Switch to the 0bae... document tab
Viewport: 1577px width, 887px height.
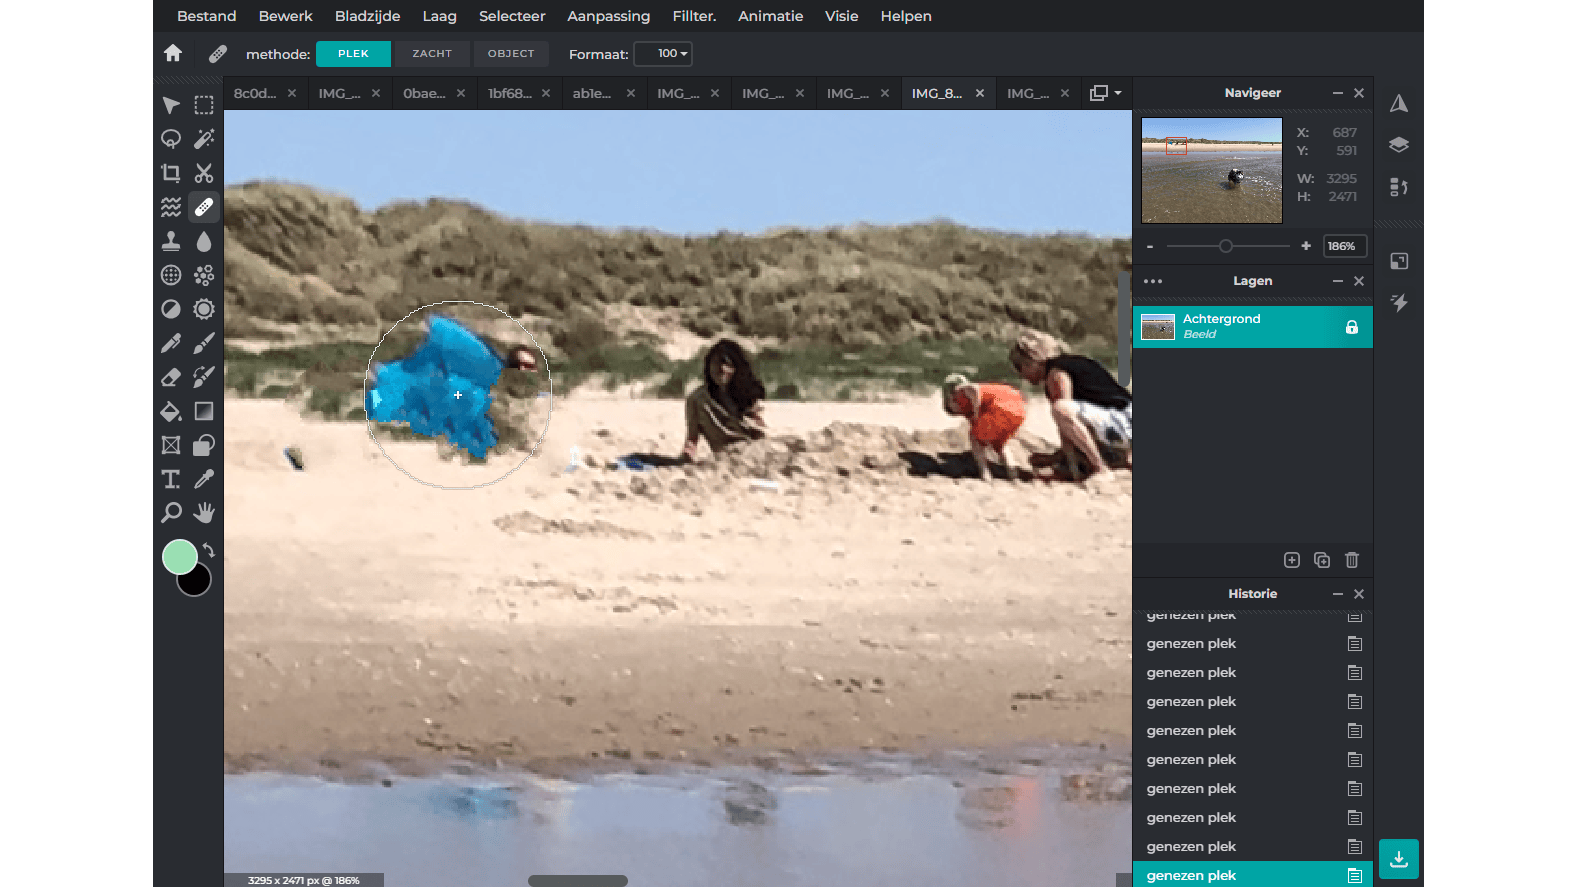point(424,93)
